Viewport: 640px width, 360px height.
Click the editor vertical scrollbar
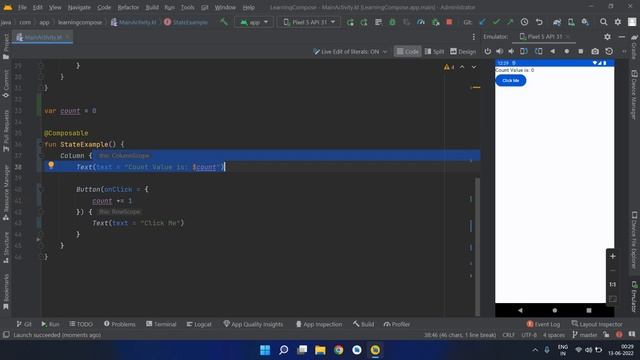pos(478,247)
